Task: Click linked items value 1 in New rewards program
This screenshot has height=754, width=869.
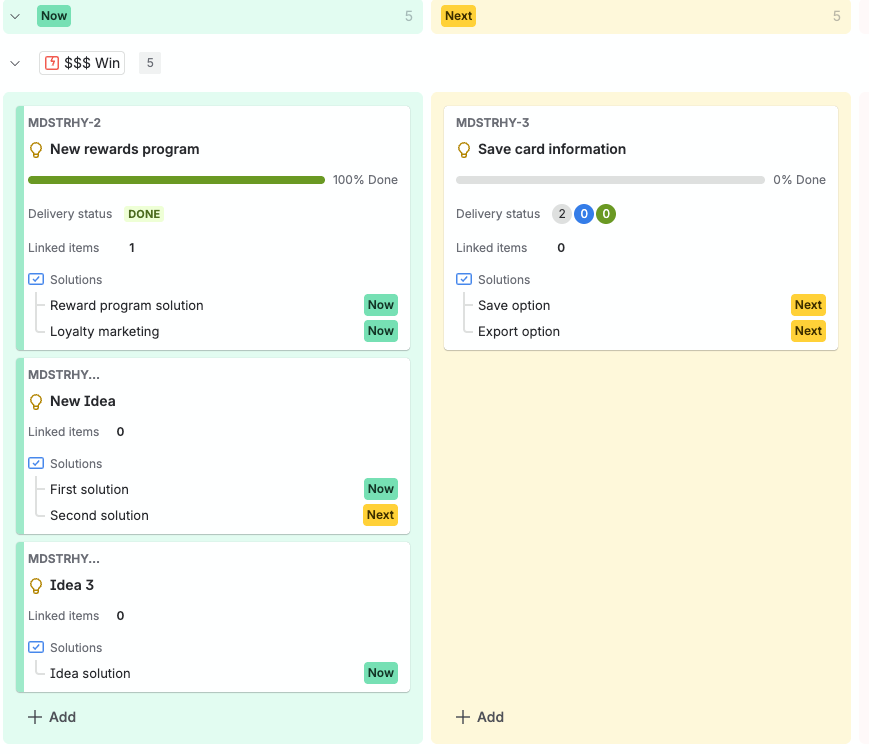Action: tap(132, 248)
